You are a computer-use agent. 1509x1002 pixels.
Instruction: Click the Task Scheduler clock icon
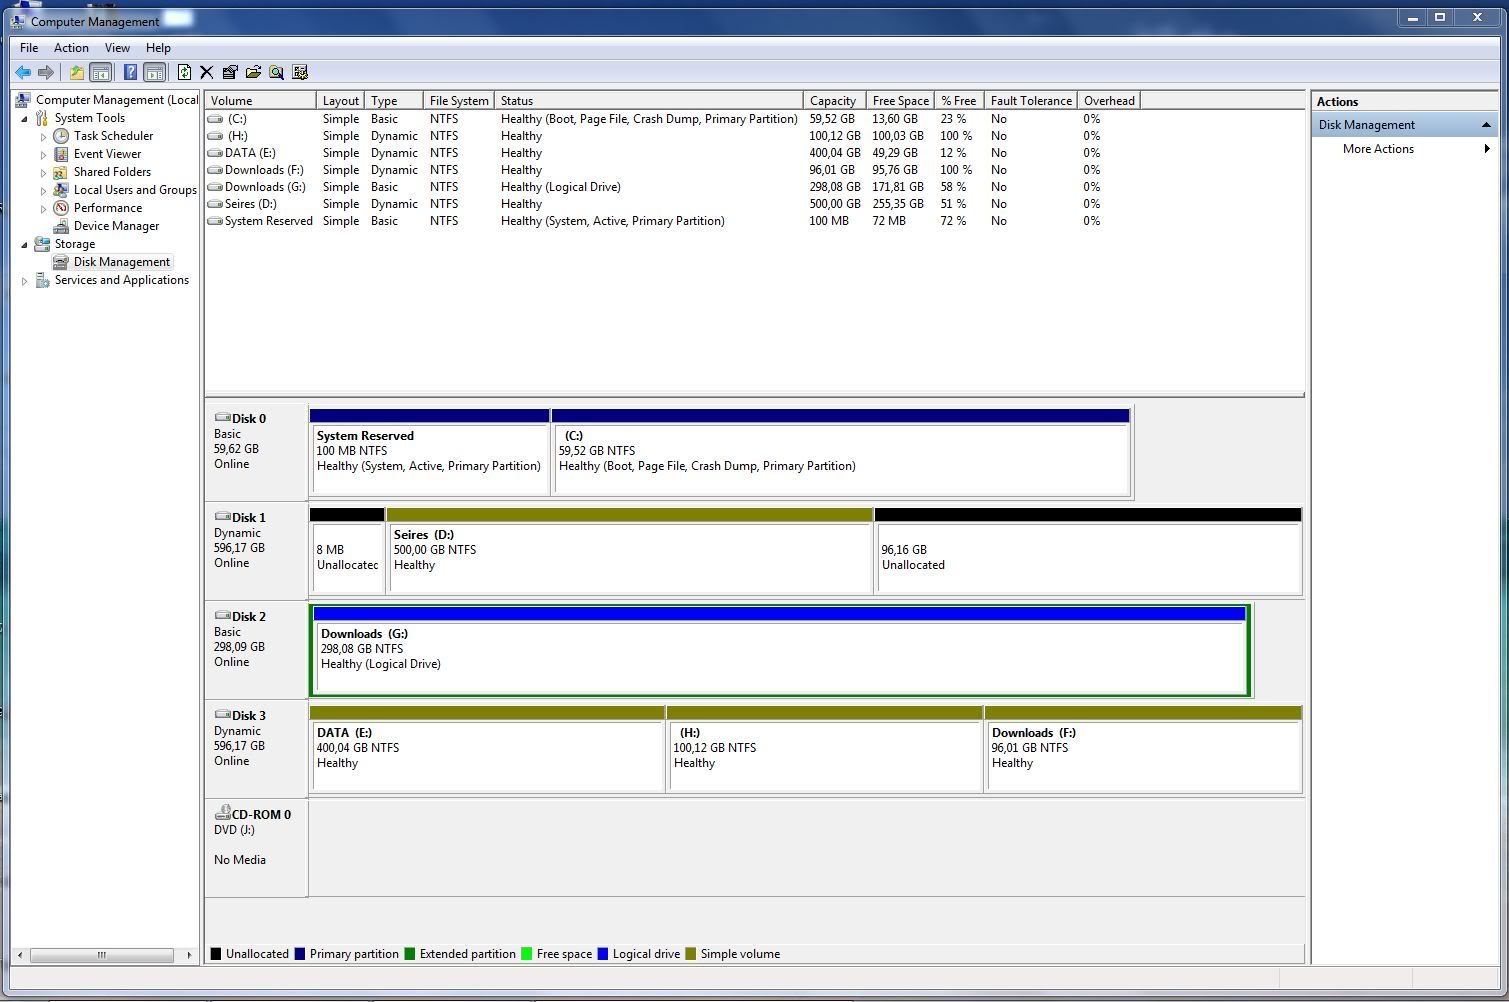61,136
